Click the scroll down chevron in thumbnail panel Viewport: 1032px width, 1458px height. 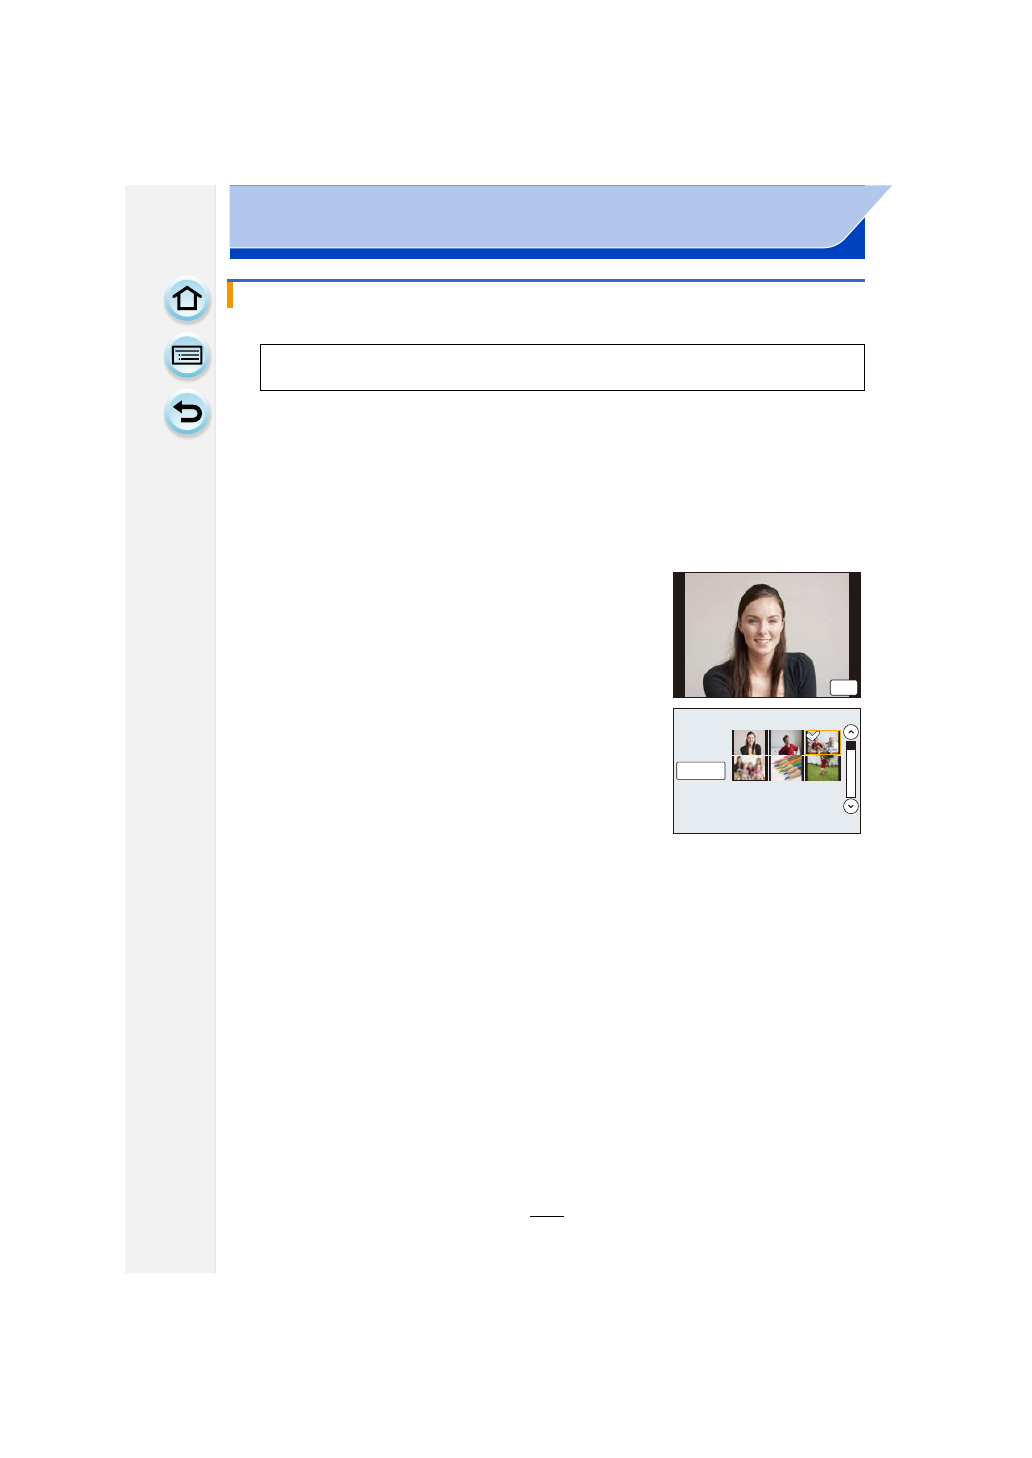pyautogui.click(x=851, y=806)
